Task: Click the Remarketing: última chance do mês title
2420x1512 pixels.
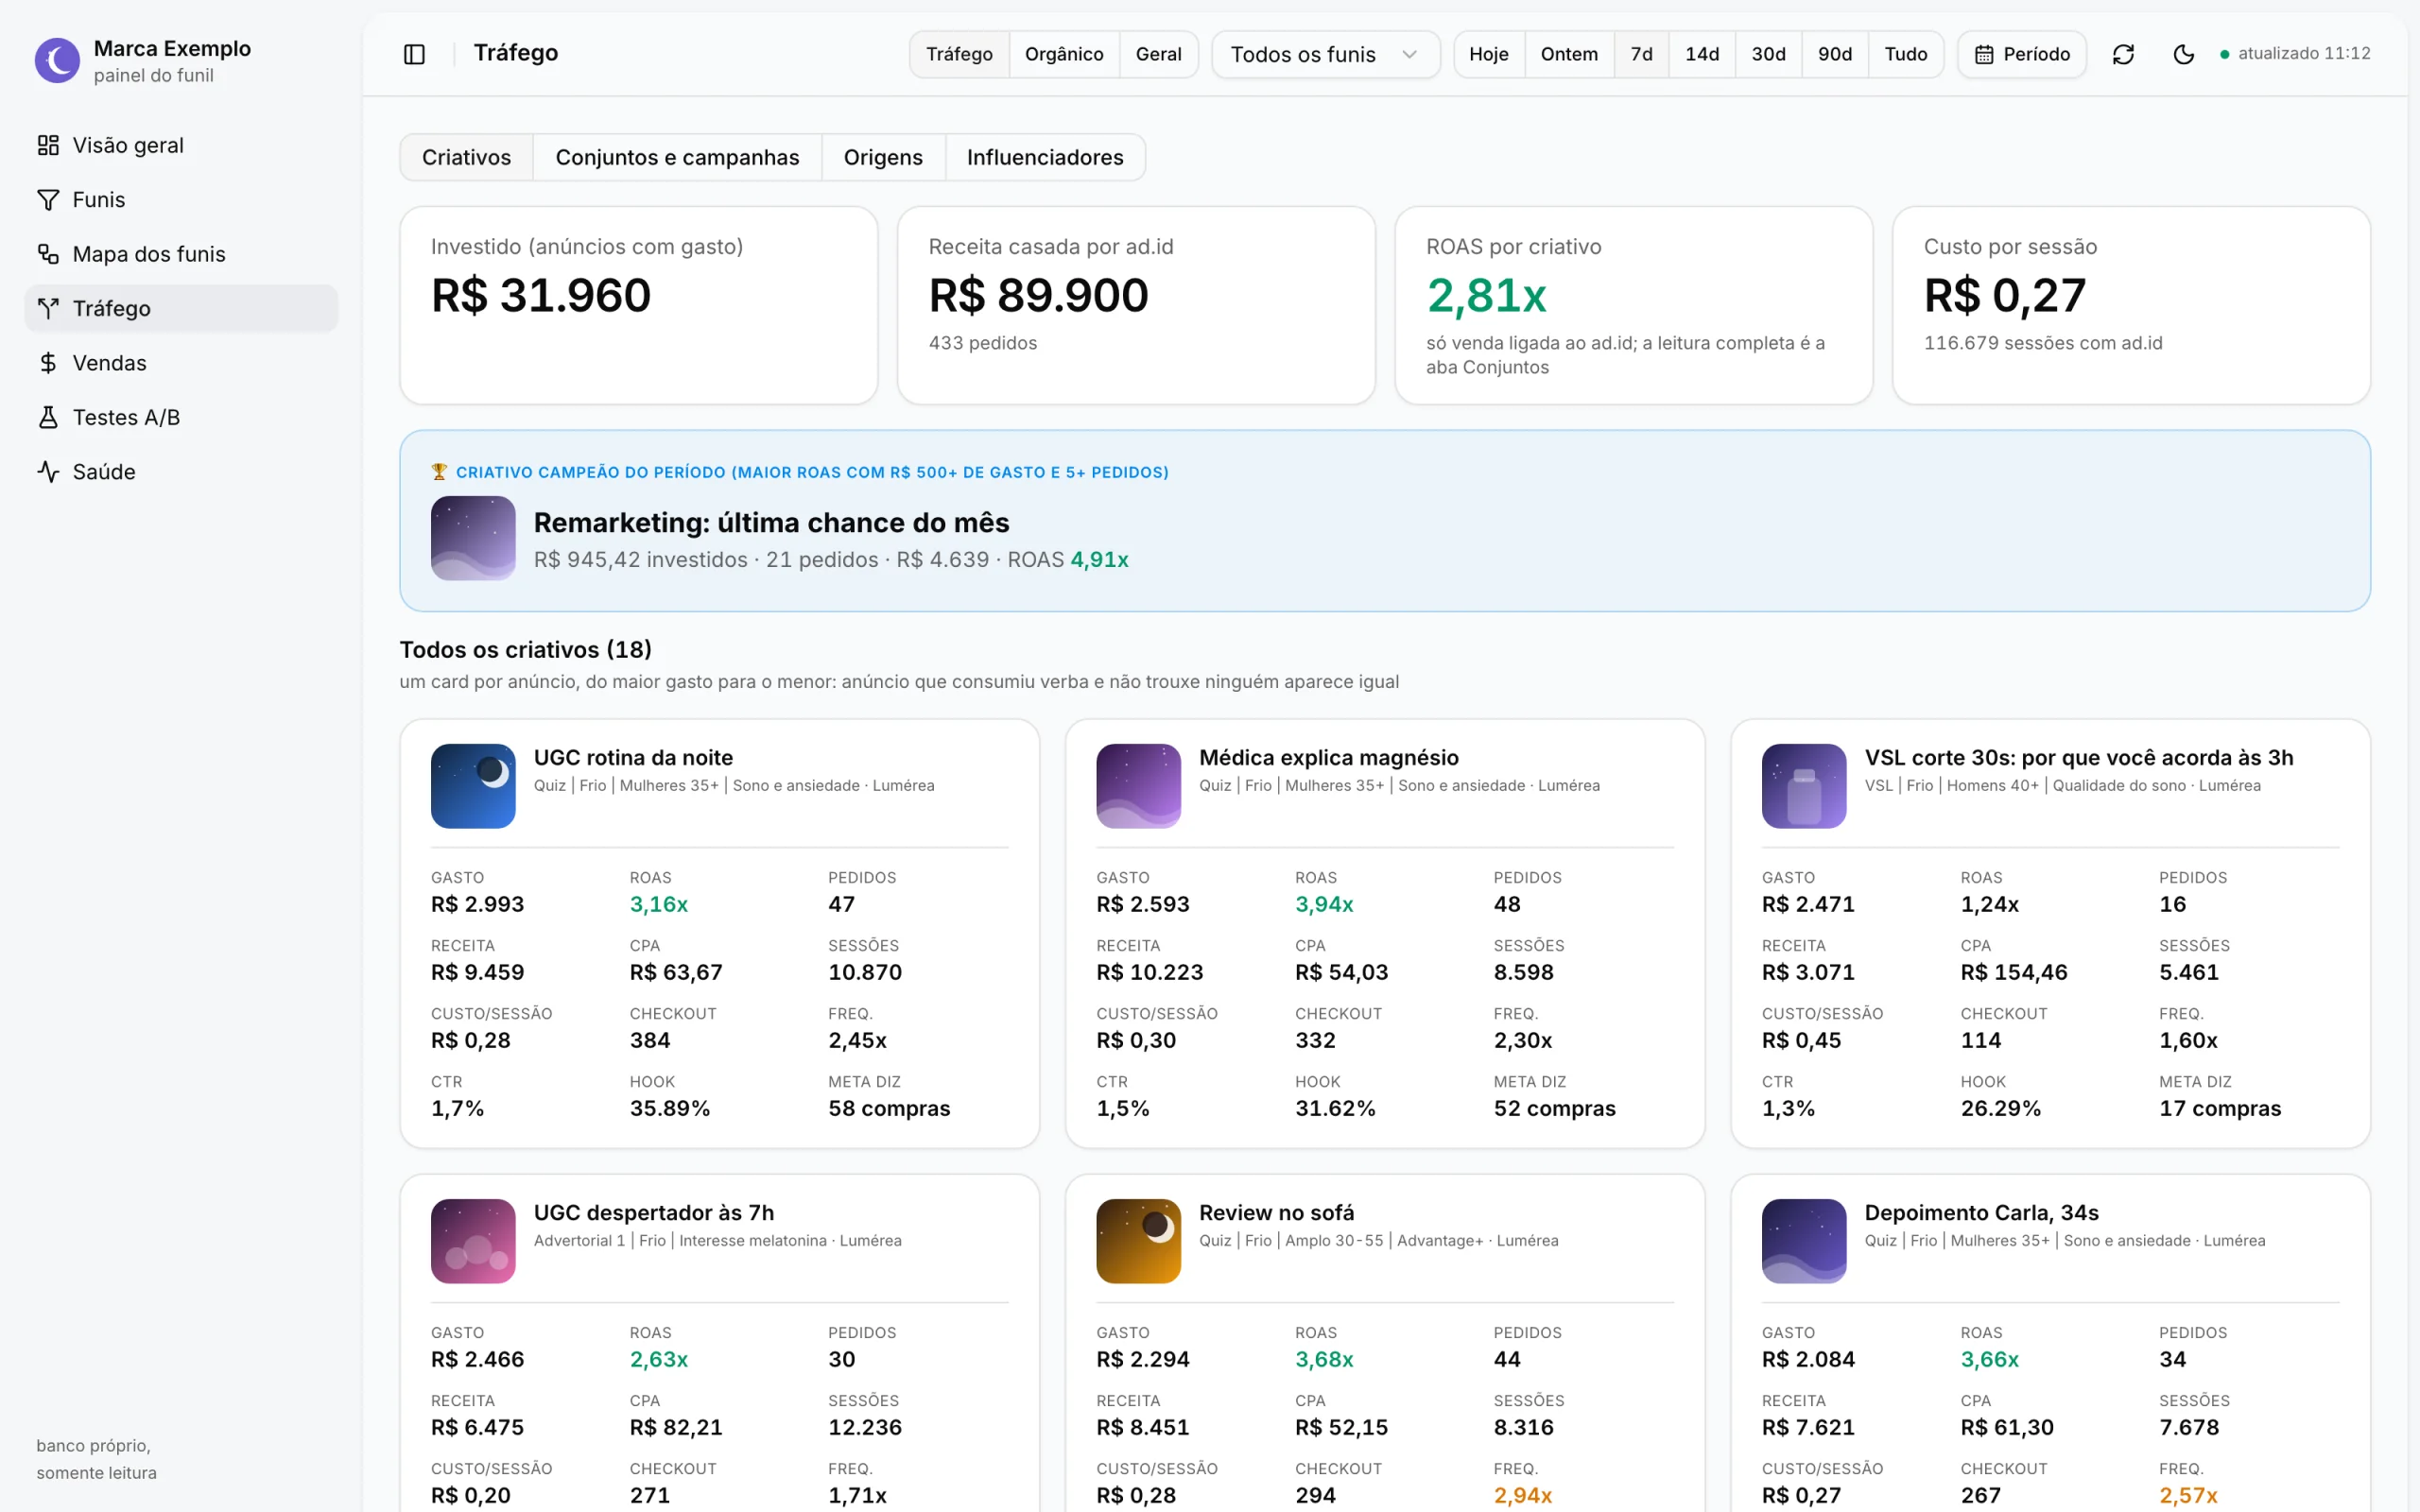Action: tap(771, 523)
